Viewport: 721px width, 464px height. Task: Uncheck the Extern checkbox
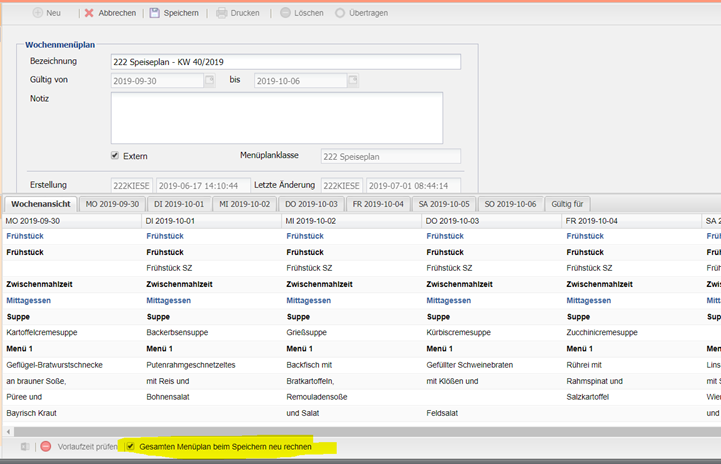115,156
